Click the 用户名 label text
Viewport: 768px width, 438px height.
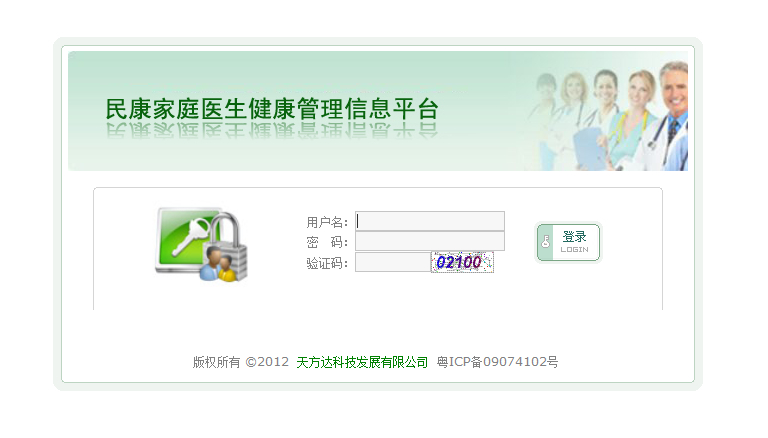click(x=327, y=222)
